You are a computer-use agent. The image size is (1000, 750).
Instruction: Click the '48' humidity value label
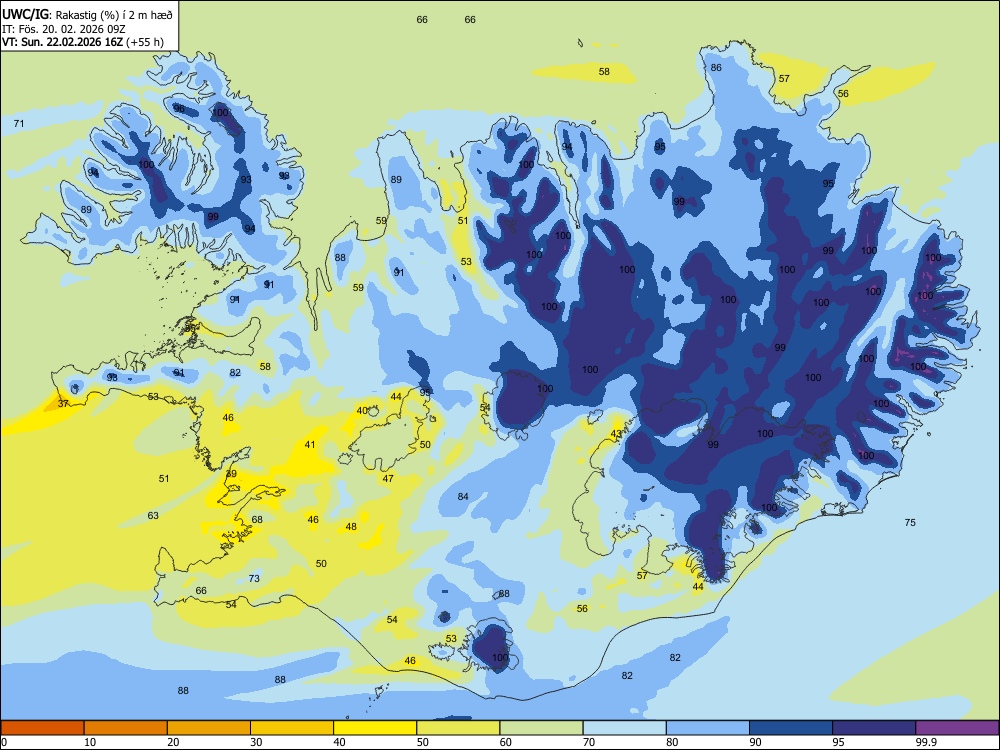[x=351, y=527]
